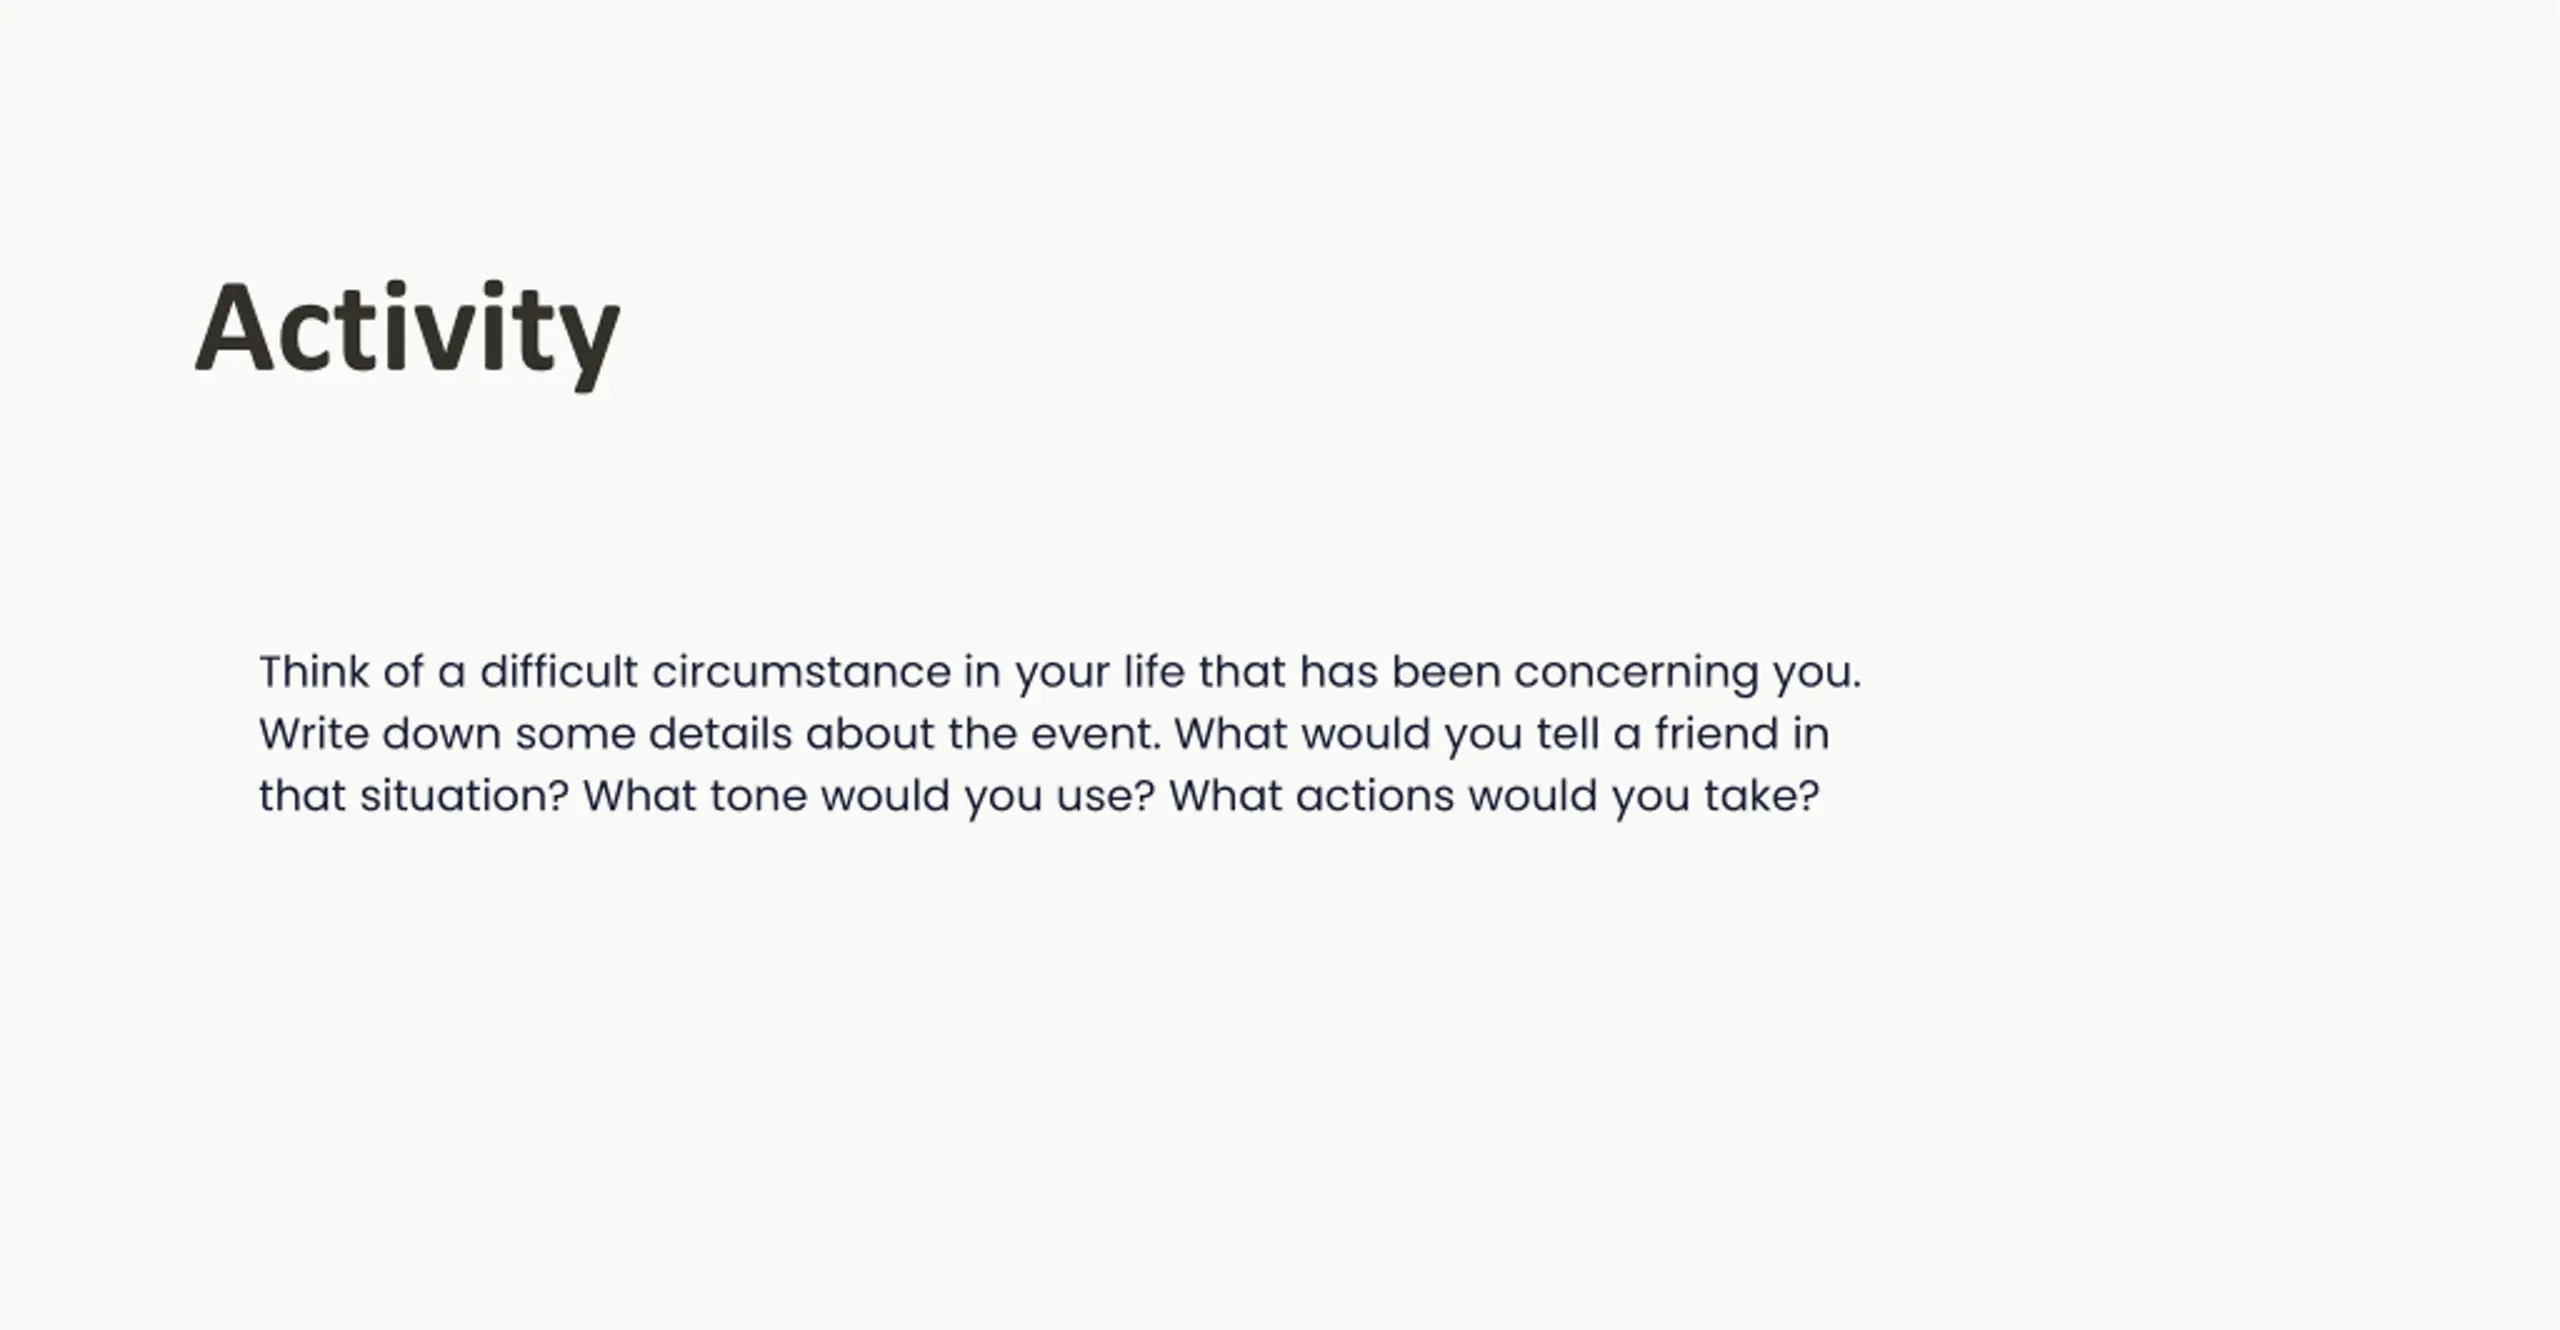Click the word difficult in the text

click(x=559, y=671)
